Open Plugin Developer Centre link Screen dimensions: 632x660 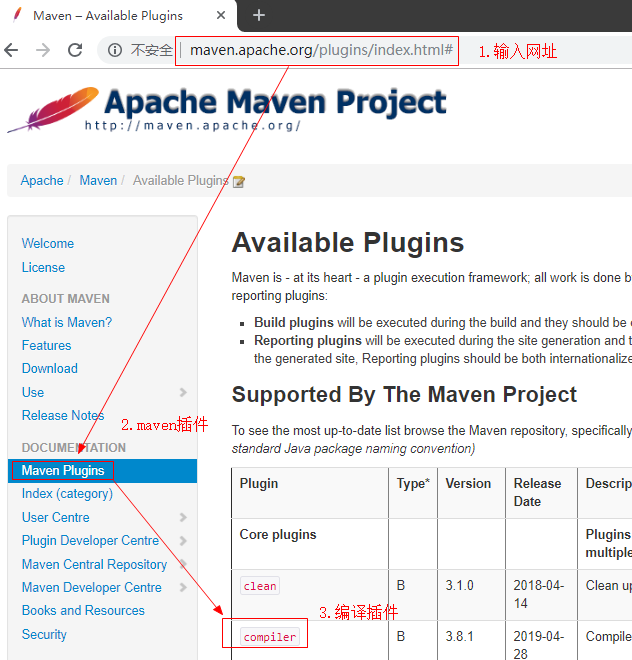91,540
